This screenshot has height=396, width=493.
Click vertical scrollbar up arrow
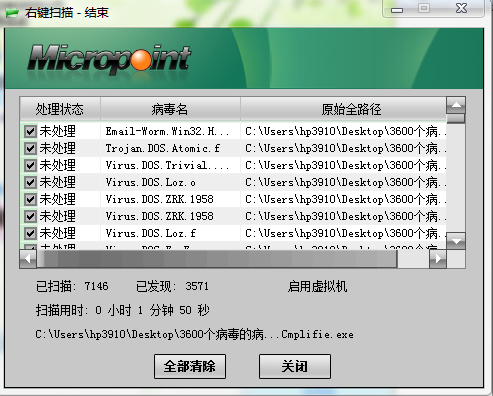456,106
